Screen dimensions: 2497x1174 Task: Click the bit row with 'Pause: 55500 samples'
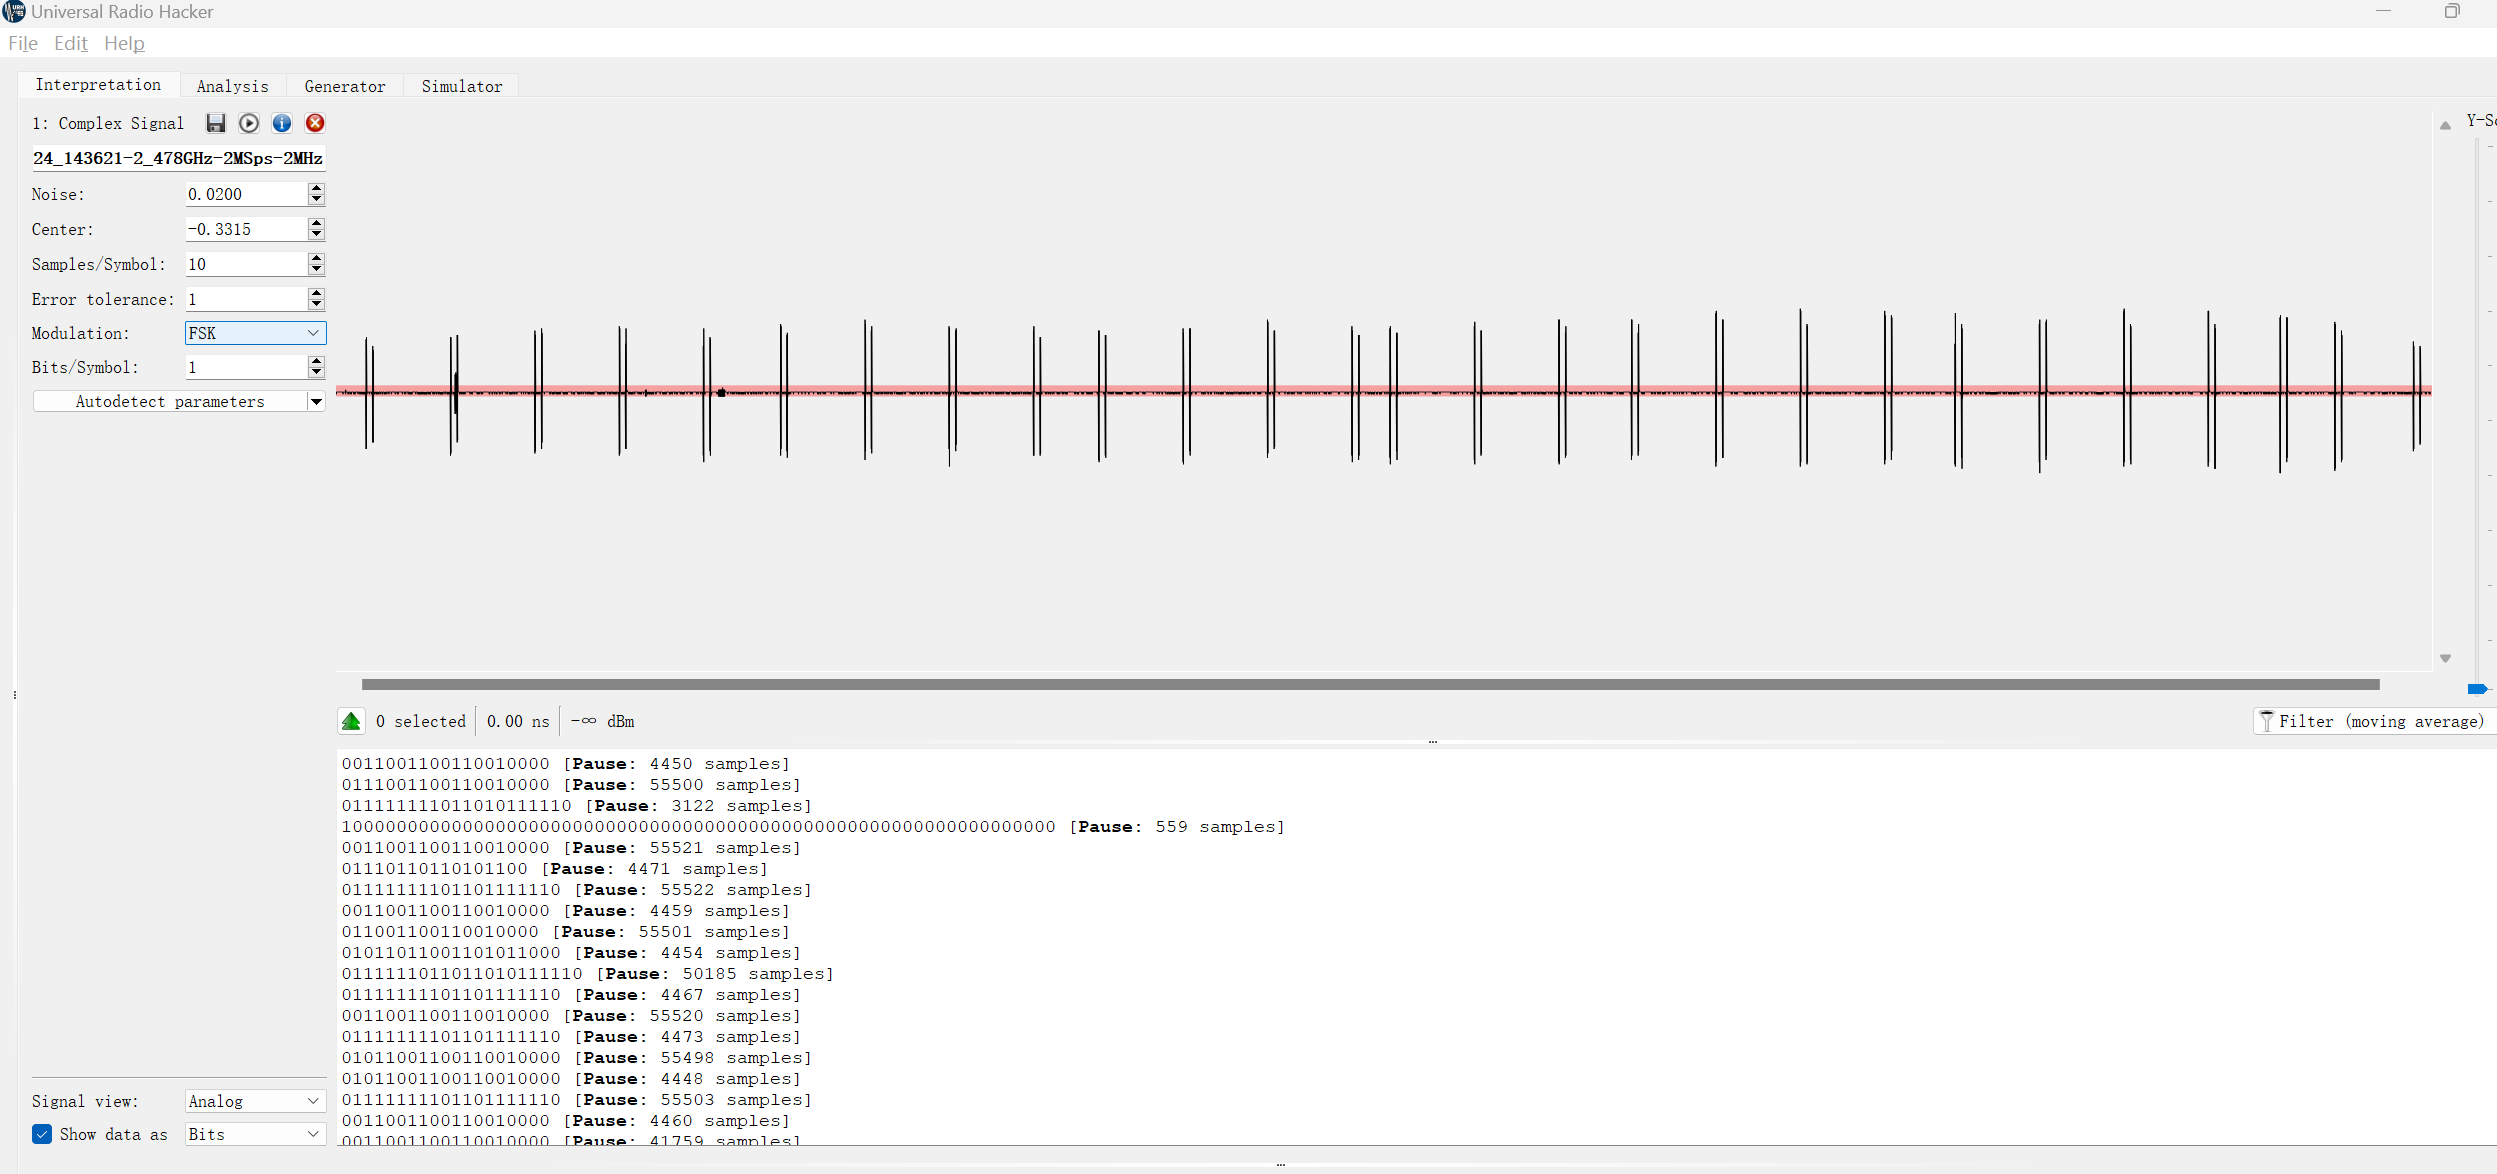pyautogui.click(x=571, y=785)
